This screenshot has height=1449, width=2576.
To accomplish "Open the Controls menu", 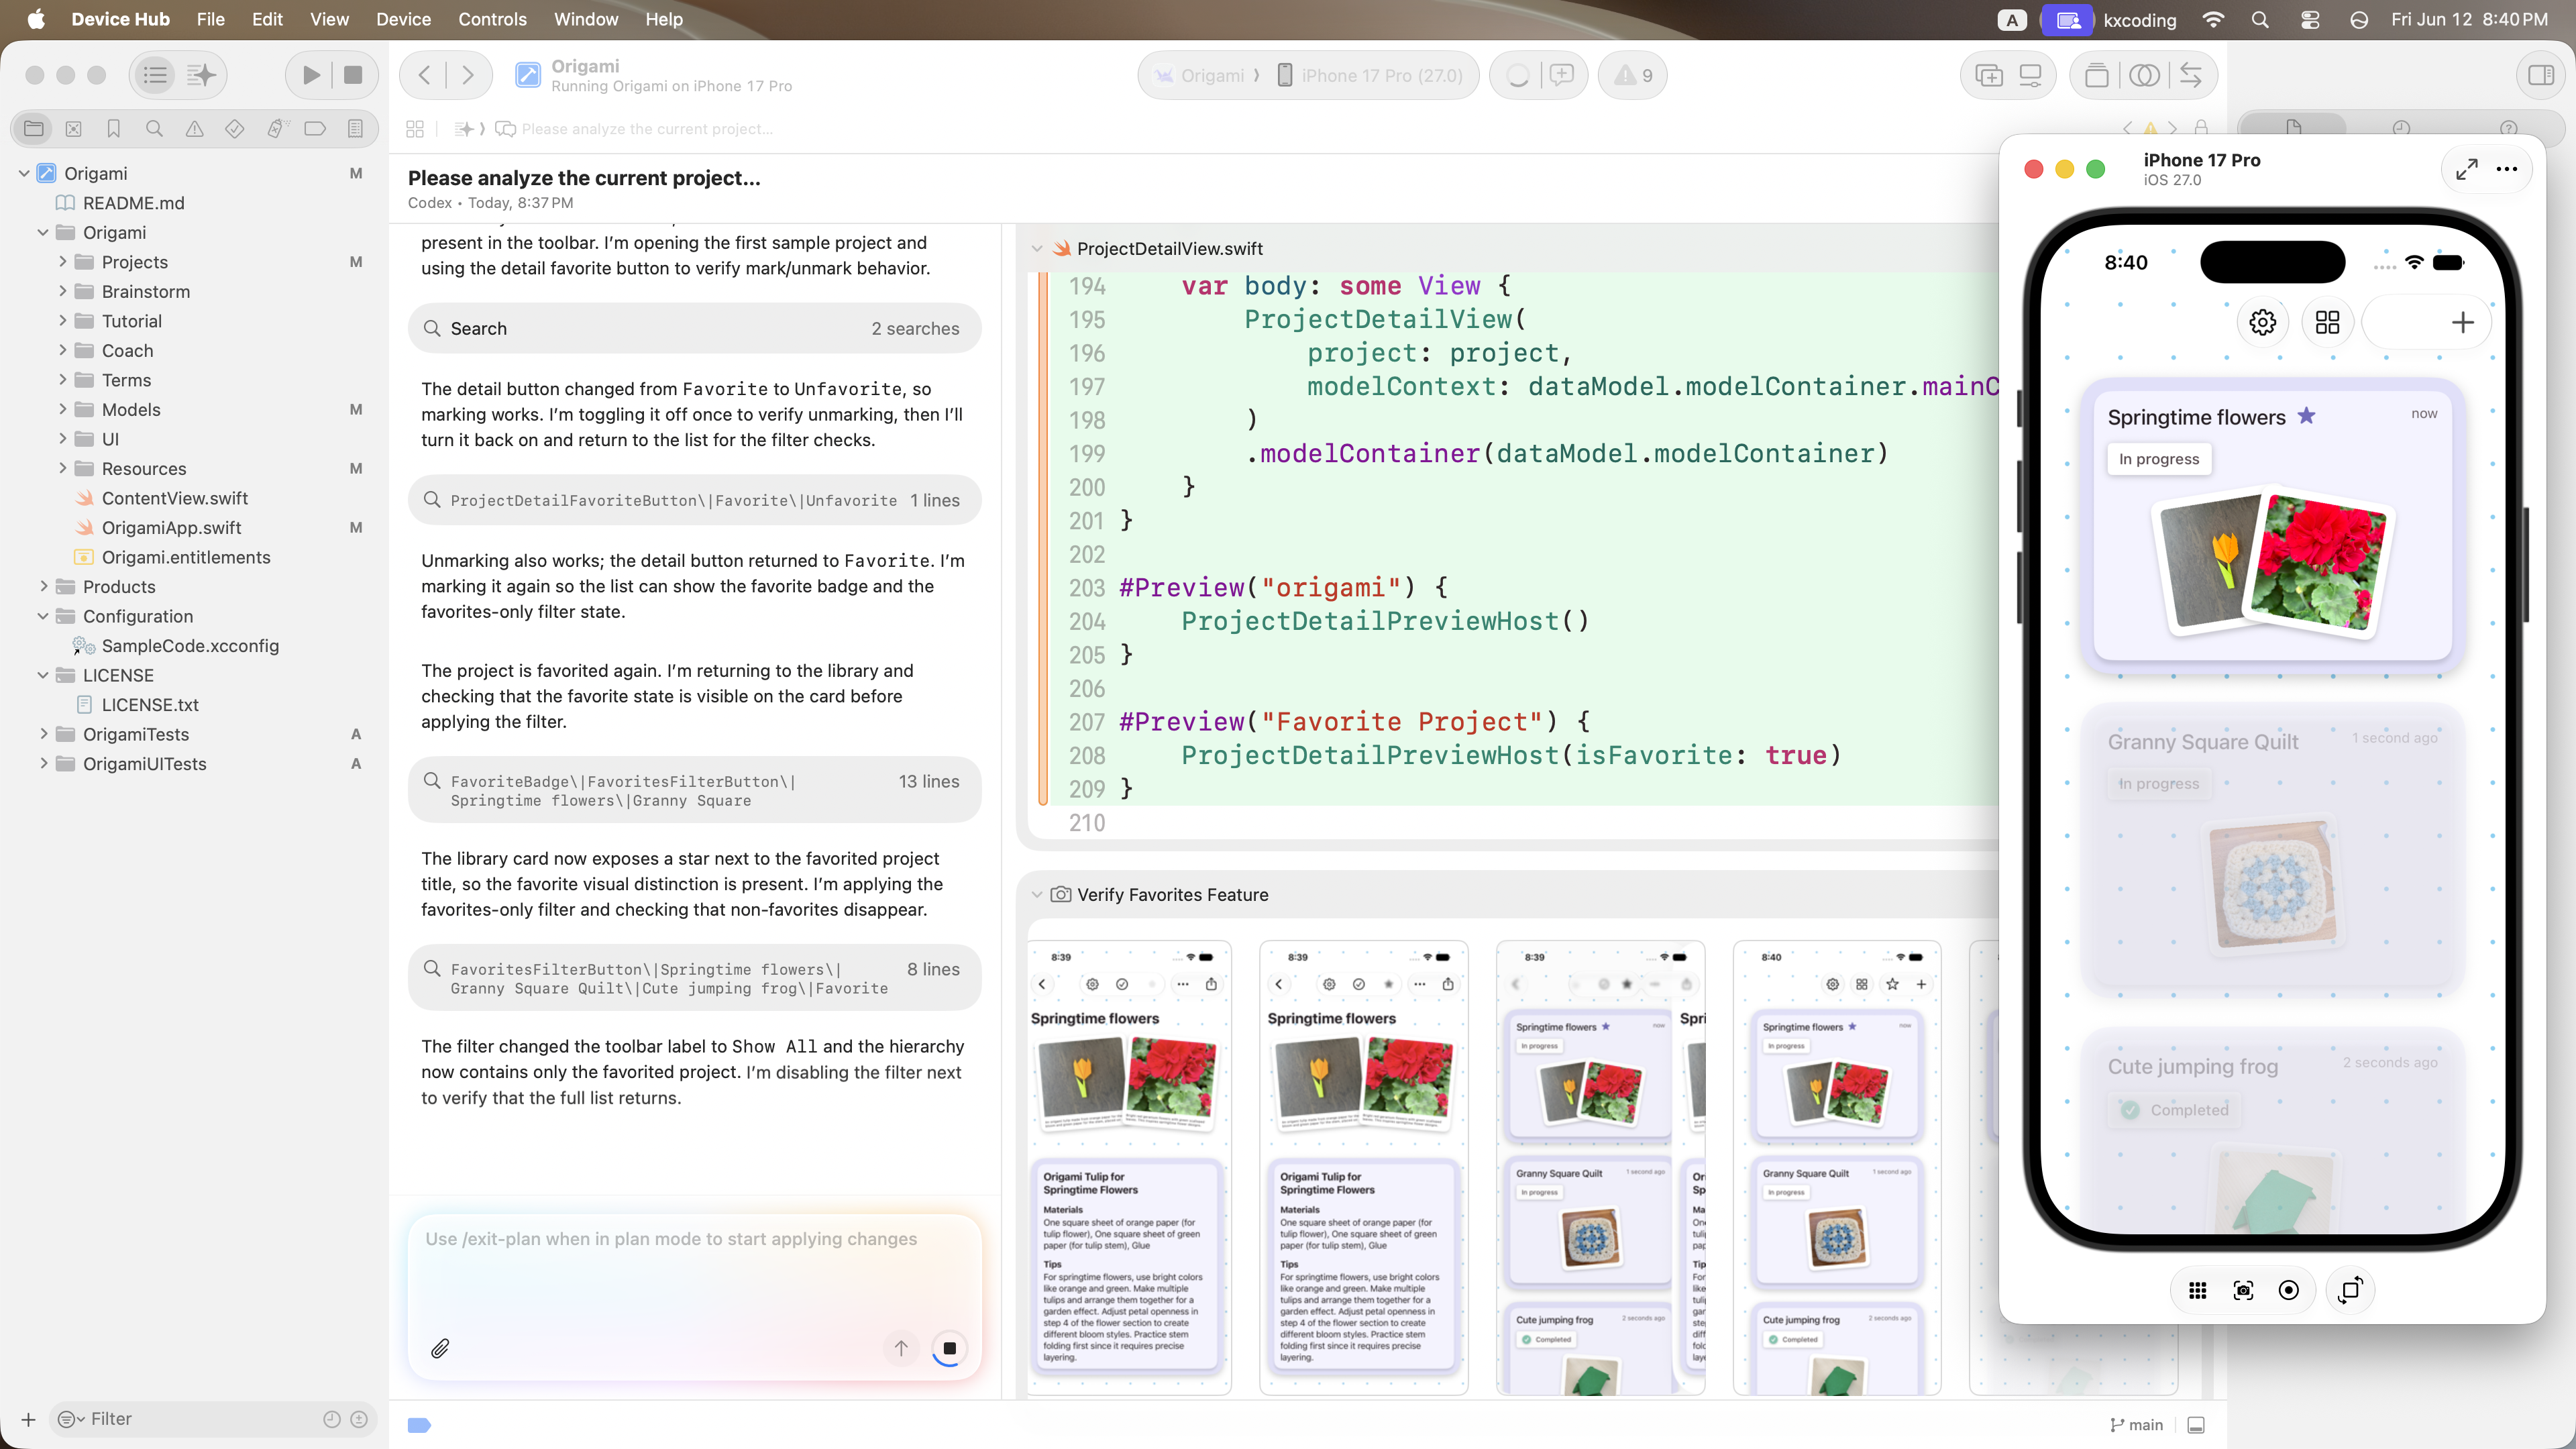I will click(492, 19).
